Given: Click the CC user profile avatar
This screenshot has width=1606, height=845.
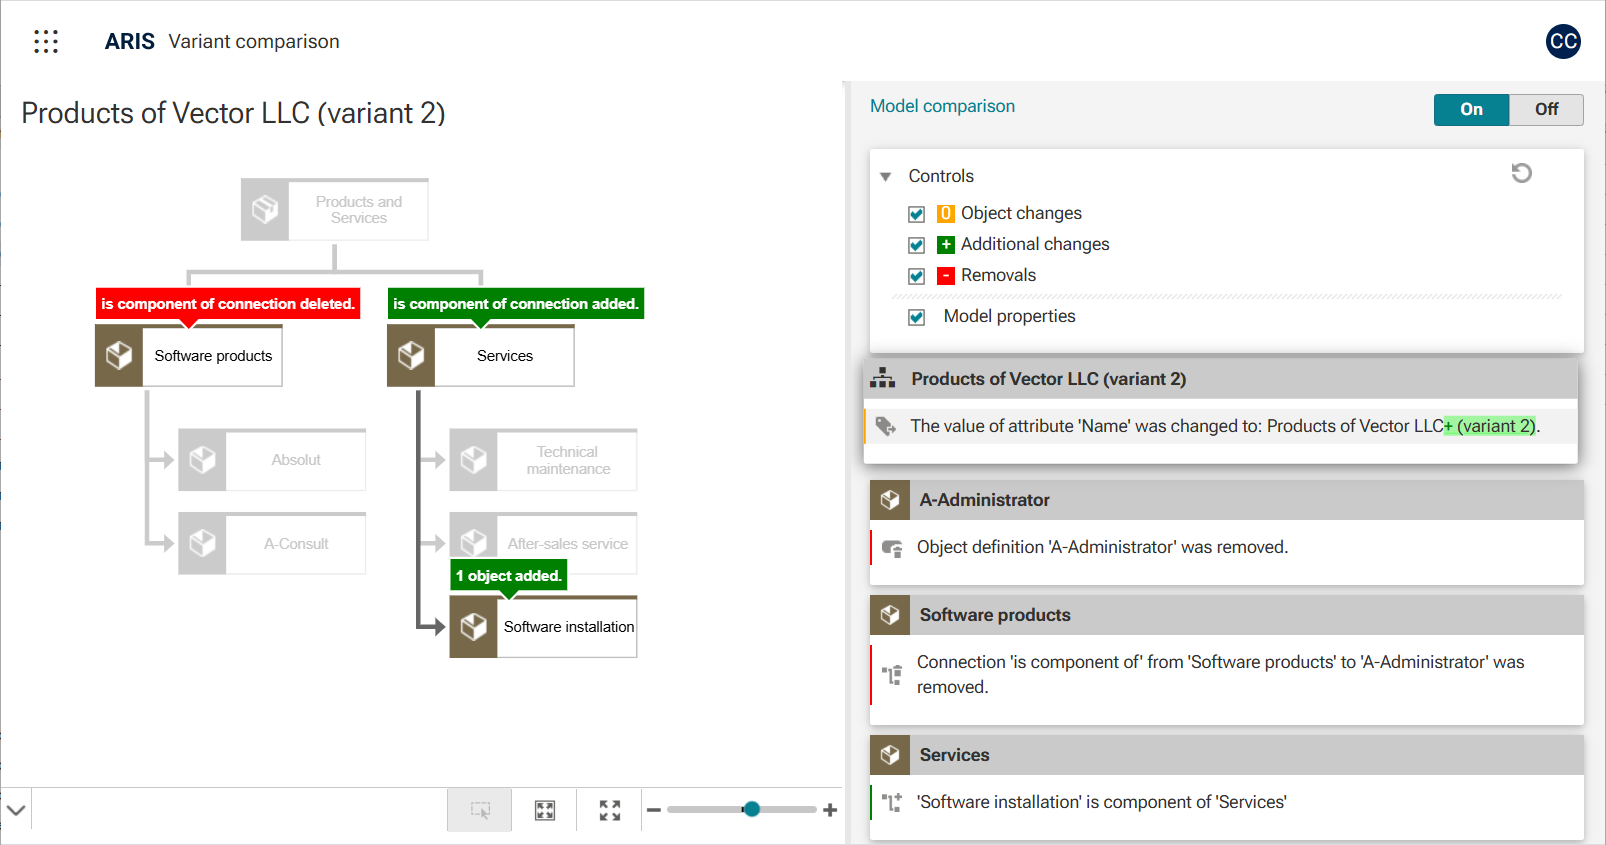Looking at the screenshot, I should [1562, 41].
